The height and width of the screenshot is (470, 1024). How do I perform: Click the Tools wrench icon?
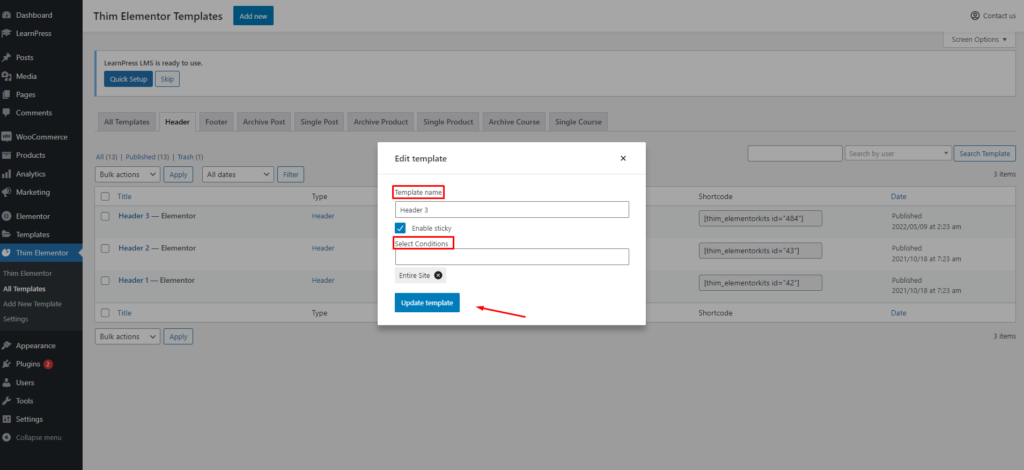(7, 401)
